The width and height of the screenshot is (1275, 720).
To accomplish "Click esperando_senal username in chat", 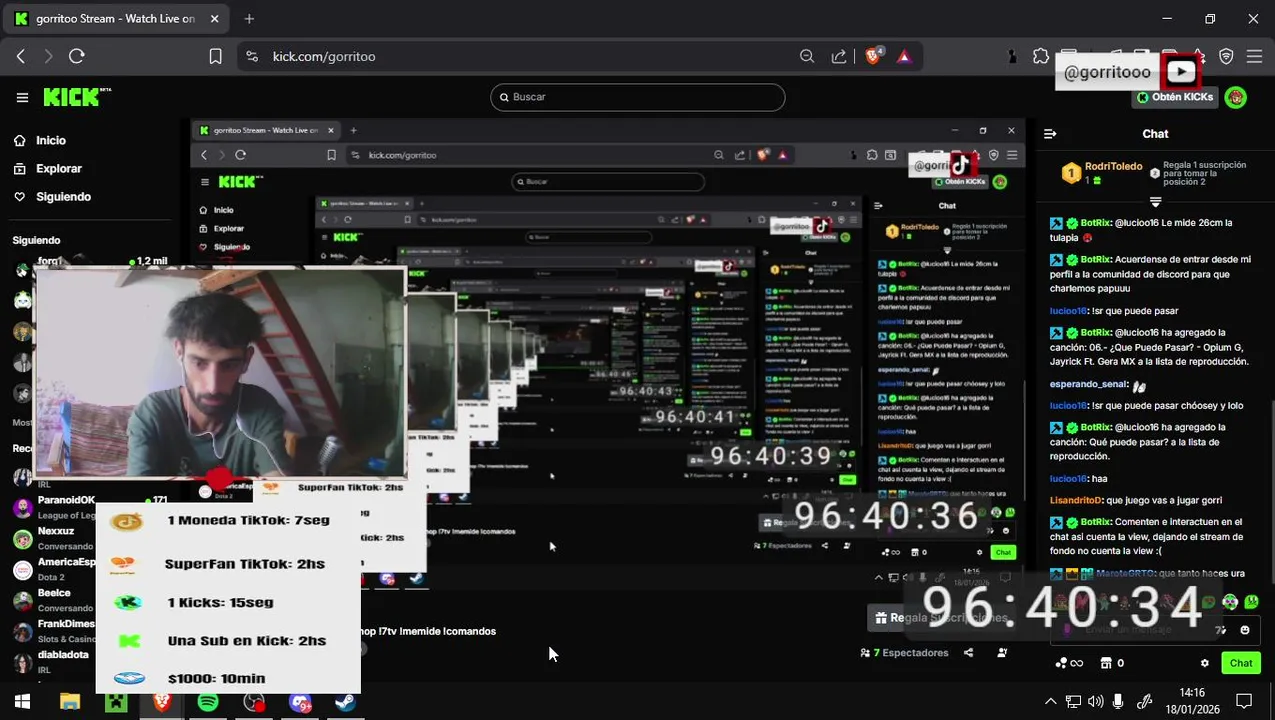I will point(1088,385).
